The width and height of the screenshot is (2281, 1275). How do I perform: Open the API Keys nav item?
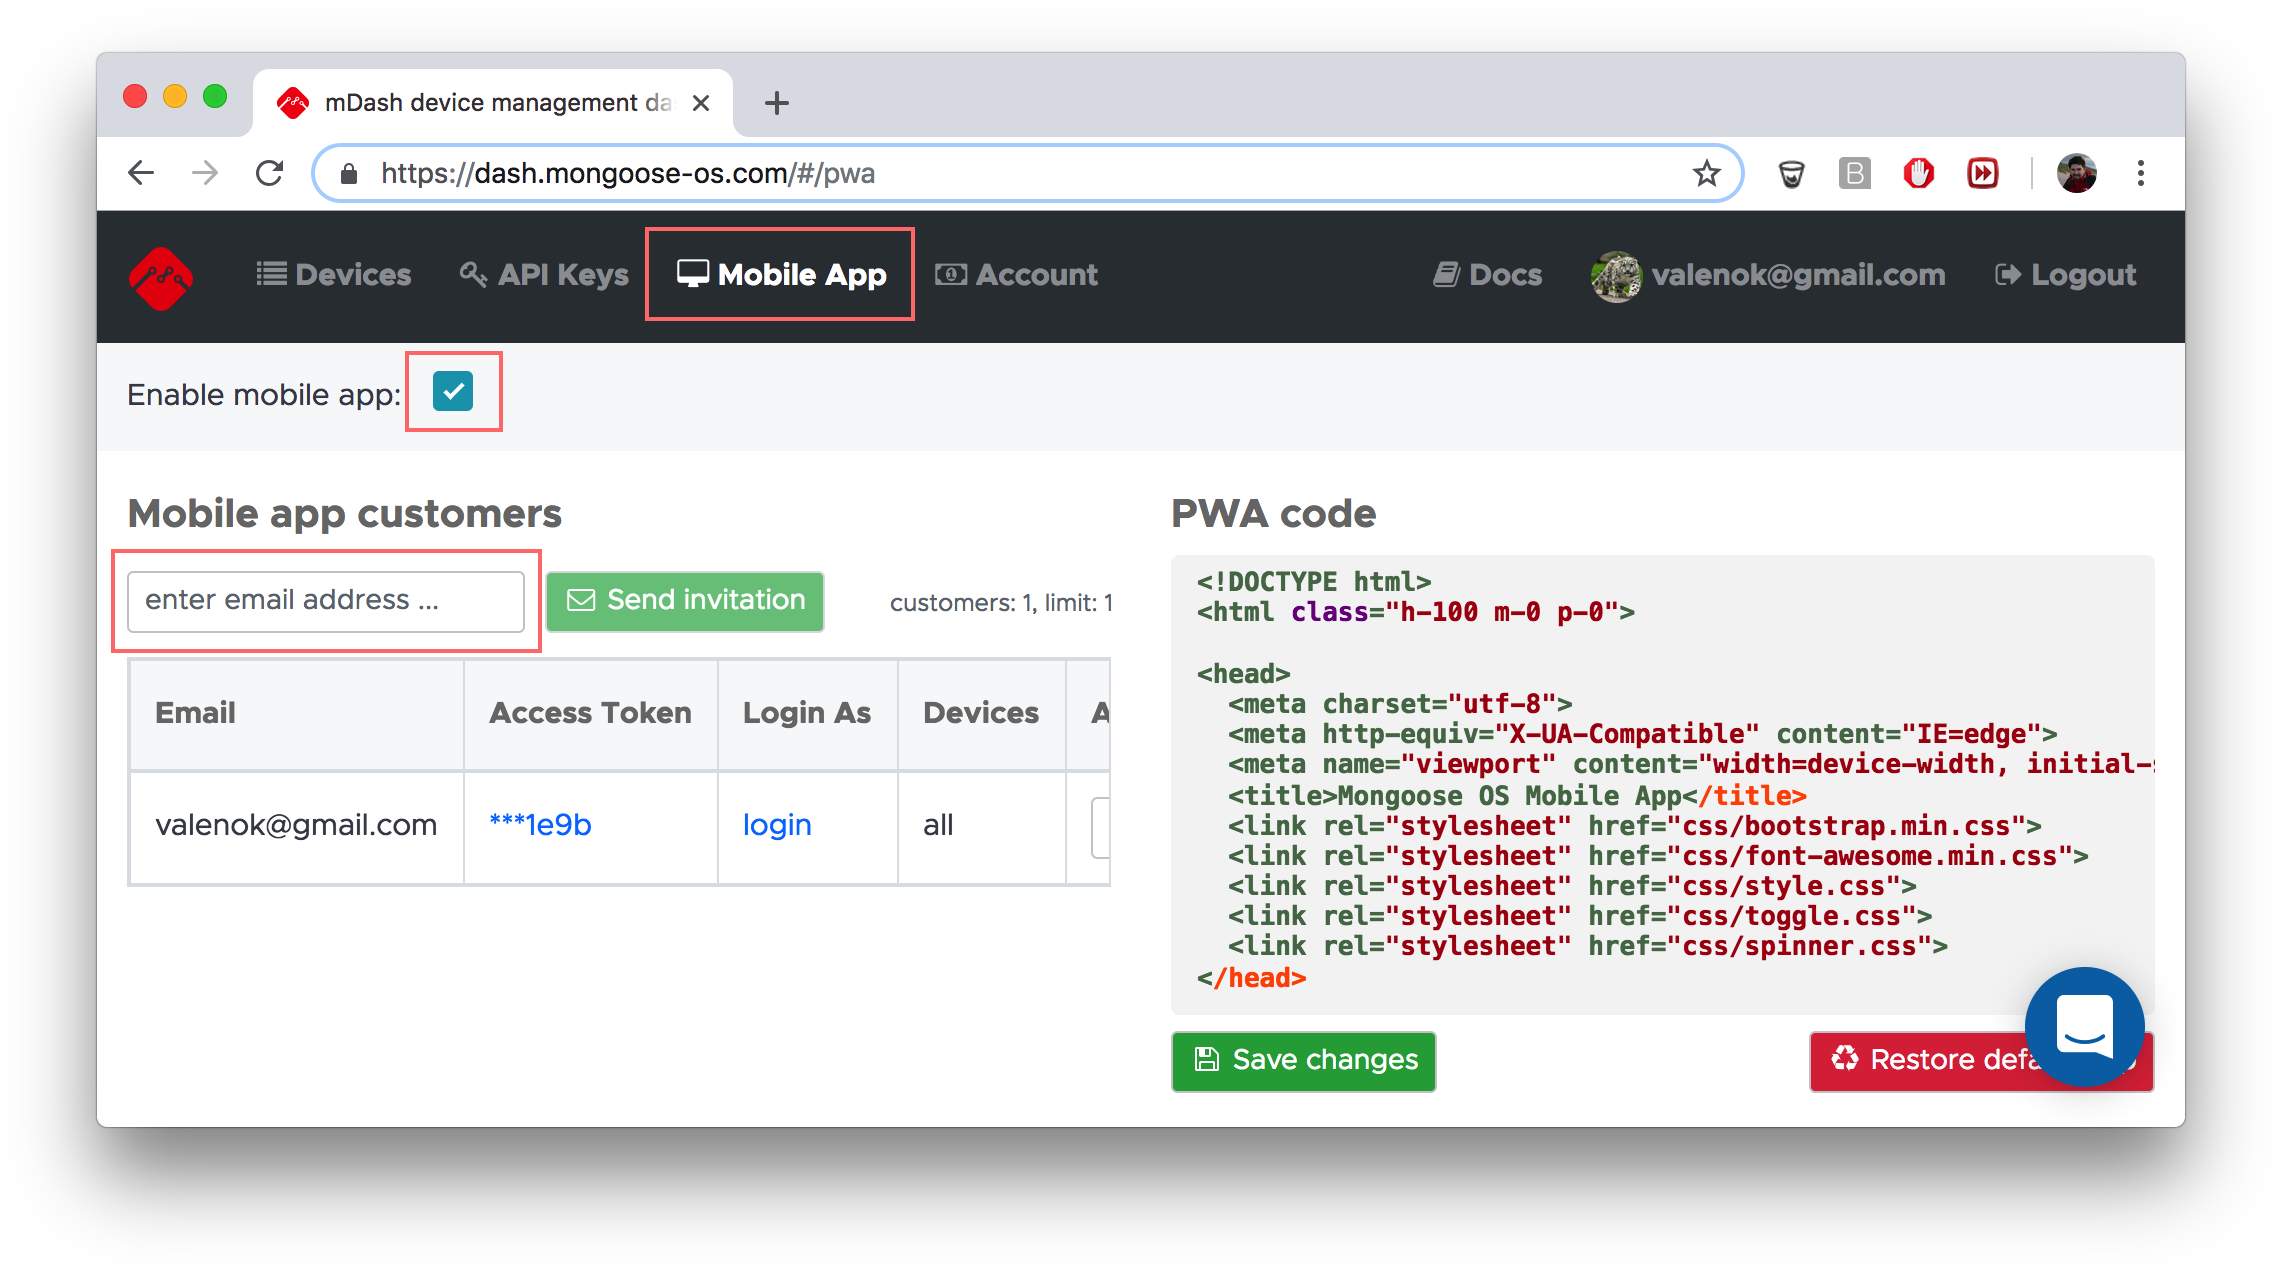point(544,275)
